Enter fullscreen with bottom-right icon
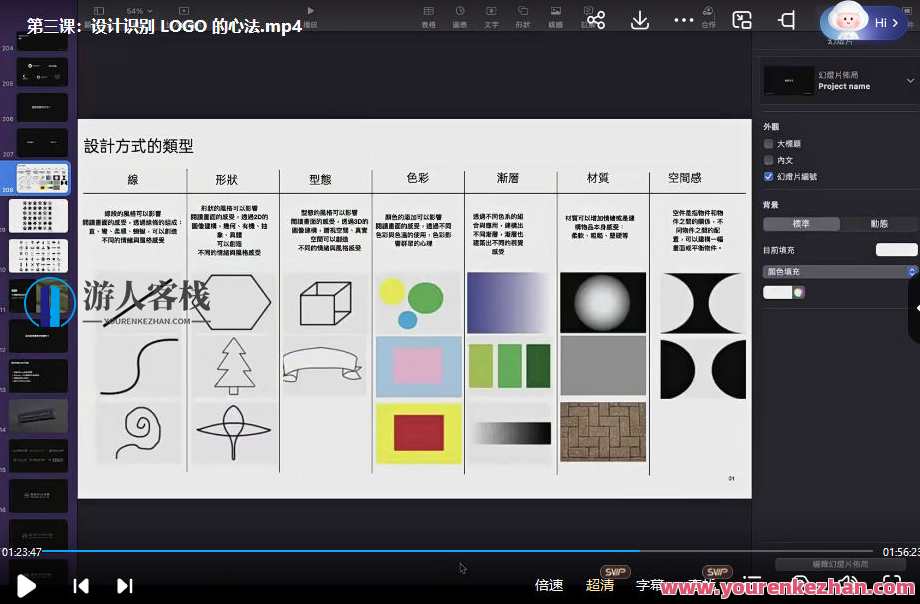 [x=891, y=583]
